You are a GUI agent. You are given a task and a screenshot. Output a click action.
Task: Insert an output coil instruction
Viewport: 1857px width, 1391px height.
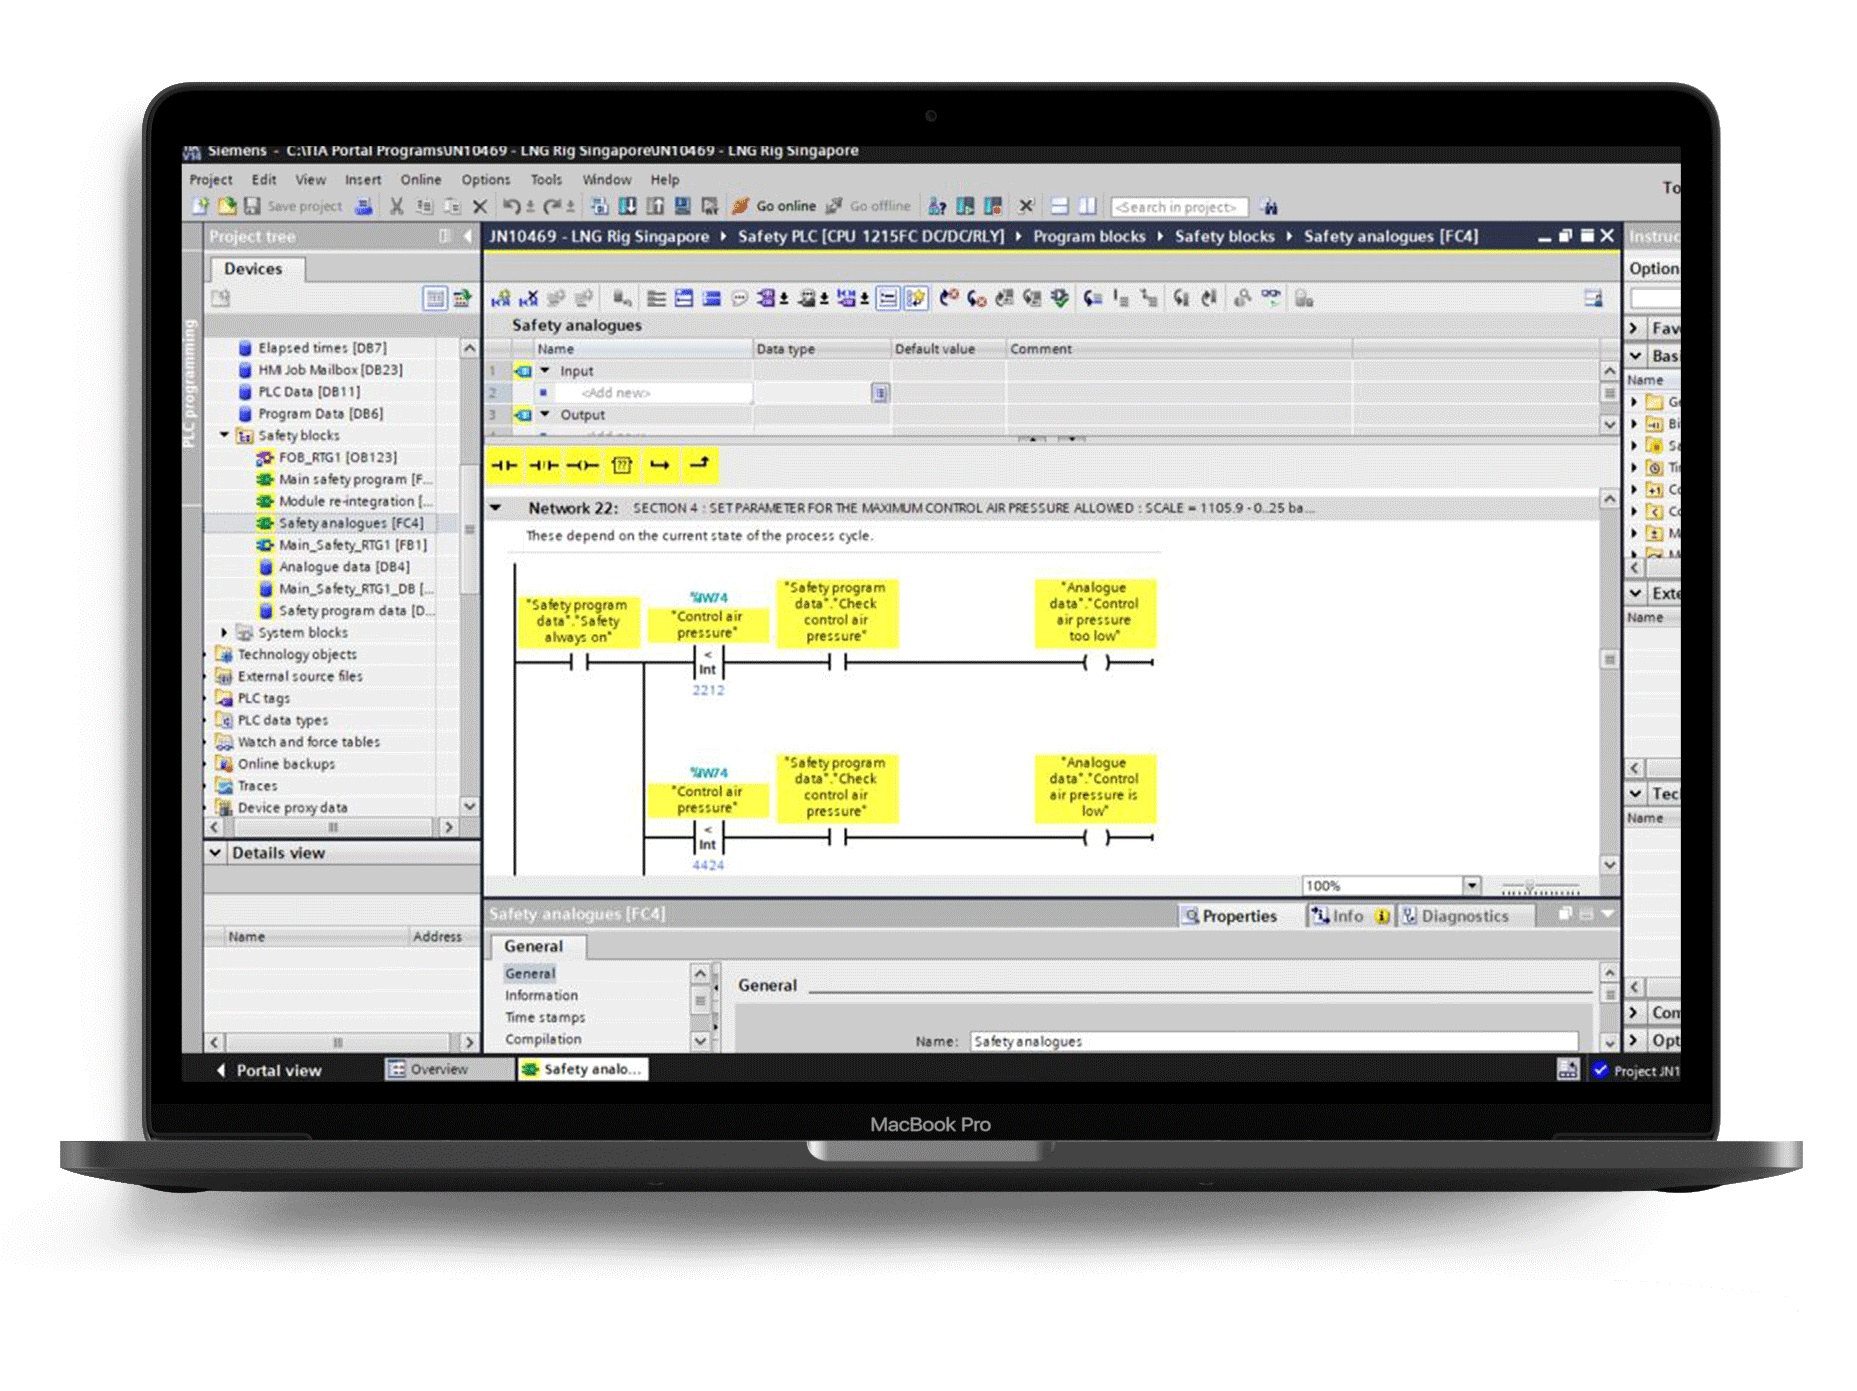coord(583,465)
